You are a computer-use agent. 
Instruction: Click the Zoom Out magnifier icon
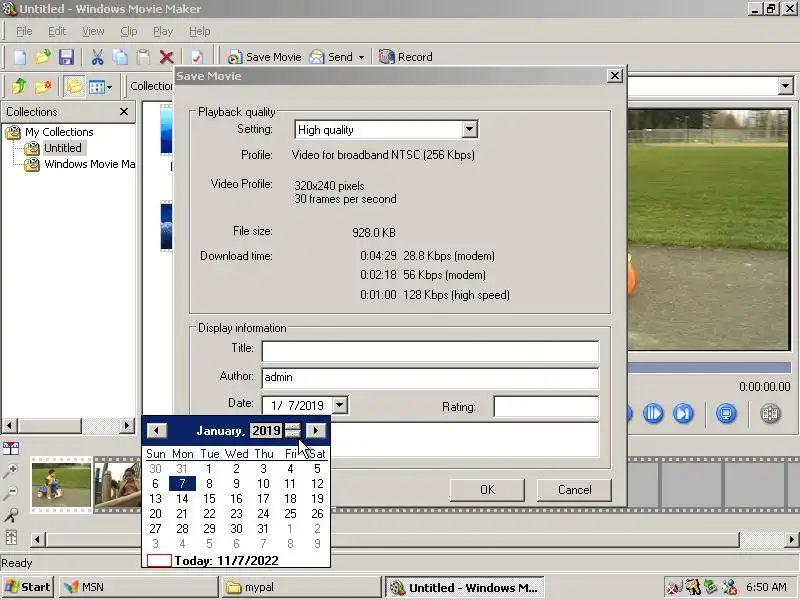click(11, 492)
